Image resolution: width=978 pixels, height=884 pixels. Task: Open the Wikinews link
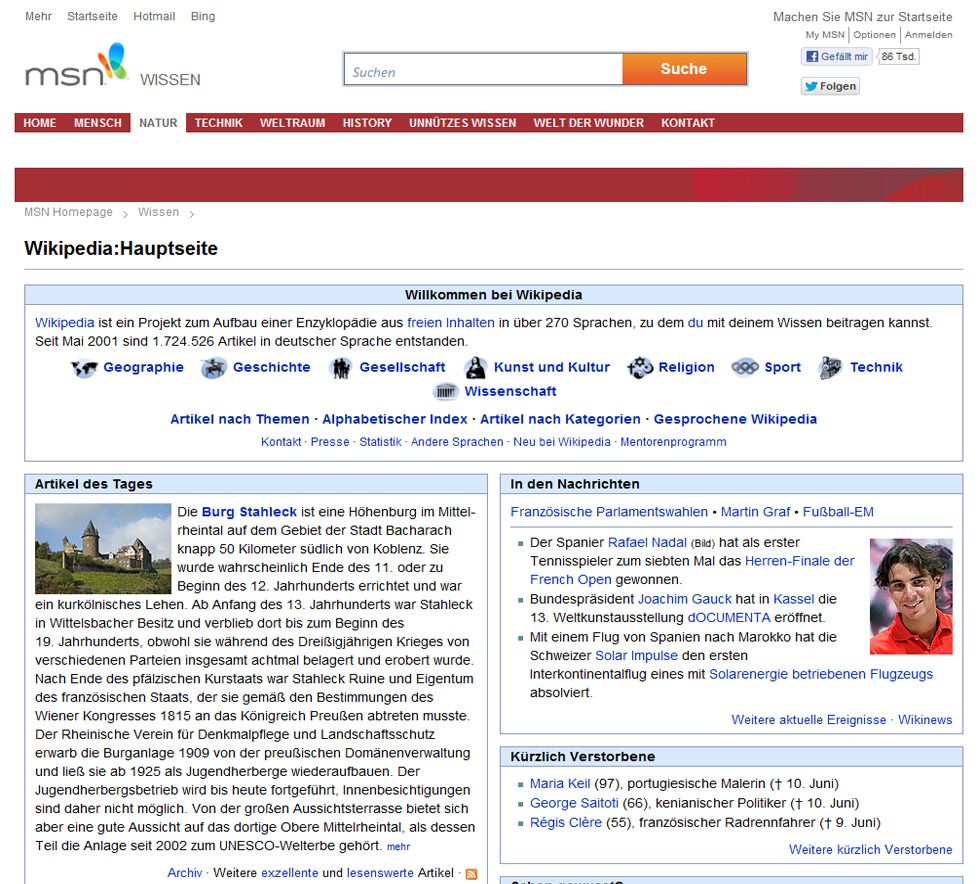(926, 720)
